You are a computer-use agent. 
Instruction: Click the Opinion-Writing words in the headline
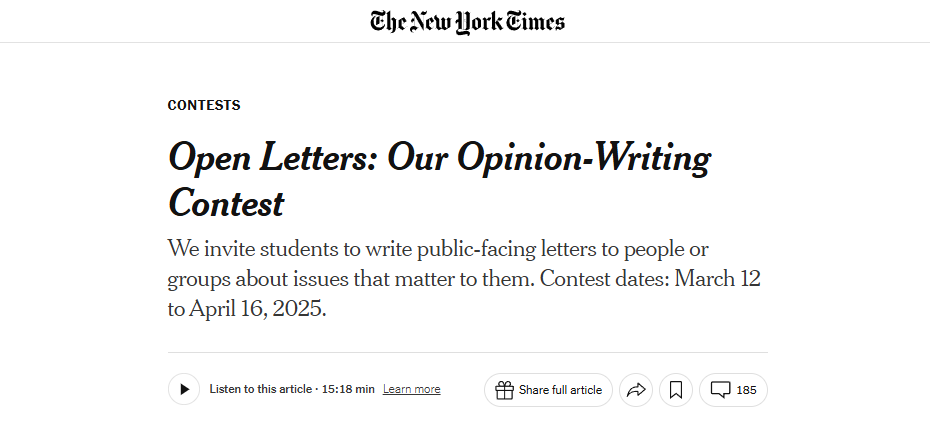pyautogui.click(x=584, y=158)
